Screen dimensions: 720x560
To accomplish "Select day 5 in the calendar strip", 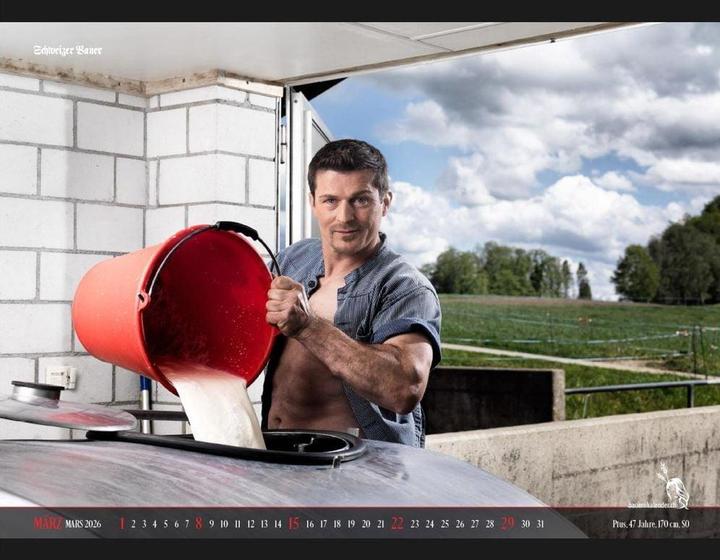I will (165, 524).
